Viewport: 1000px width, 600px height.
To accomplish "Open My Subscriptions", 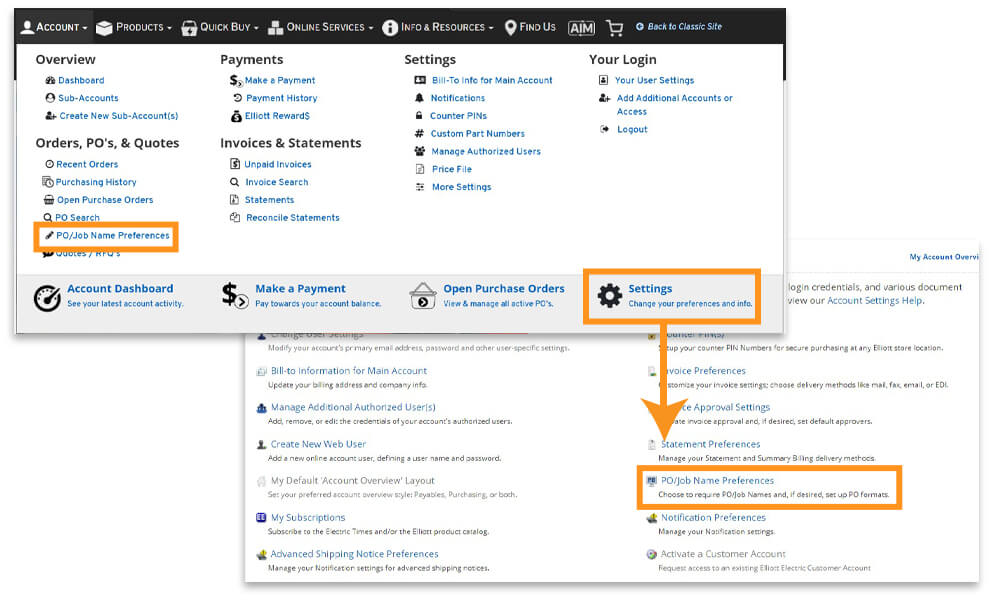I will click(308, 518).
